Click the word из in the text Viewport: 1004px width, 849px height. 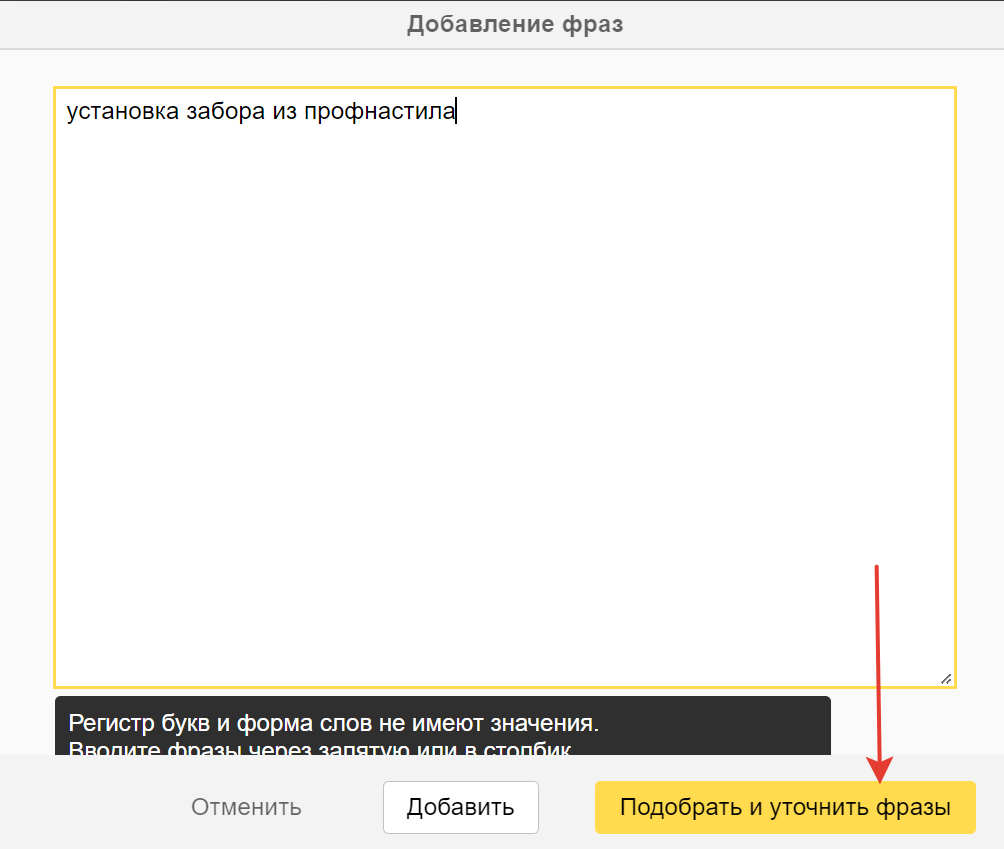point(285,112)
